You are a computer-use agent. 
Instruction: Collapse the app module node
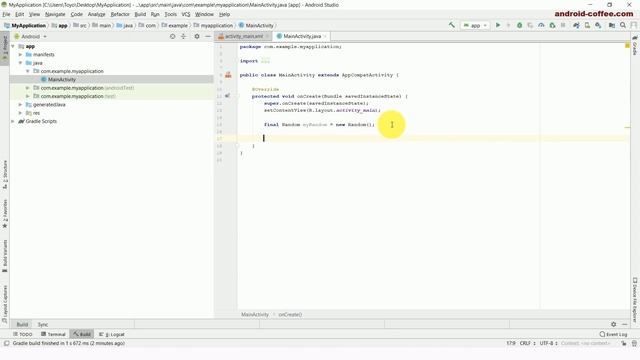[13, 46]
